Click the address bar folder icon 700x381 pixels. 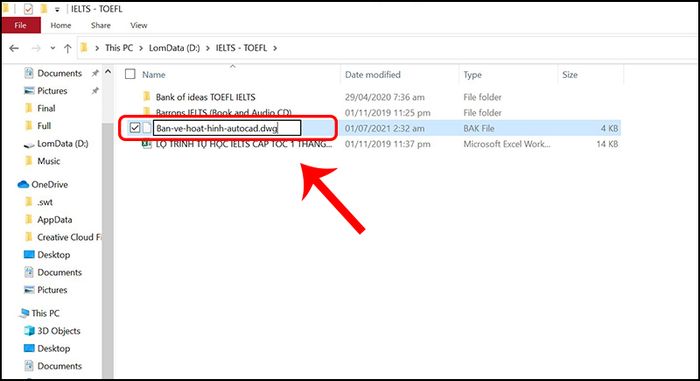(84, 48)
